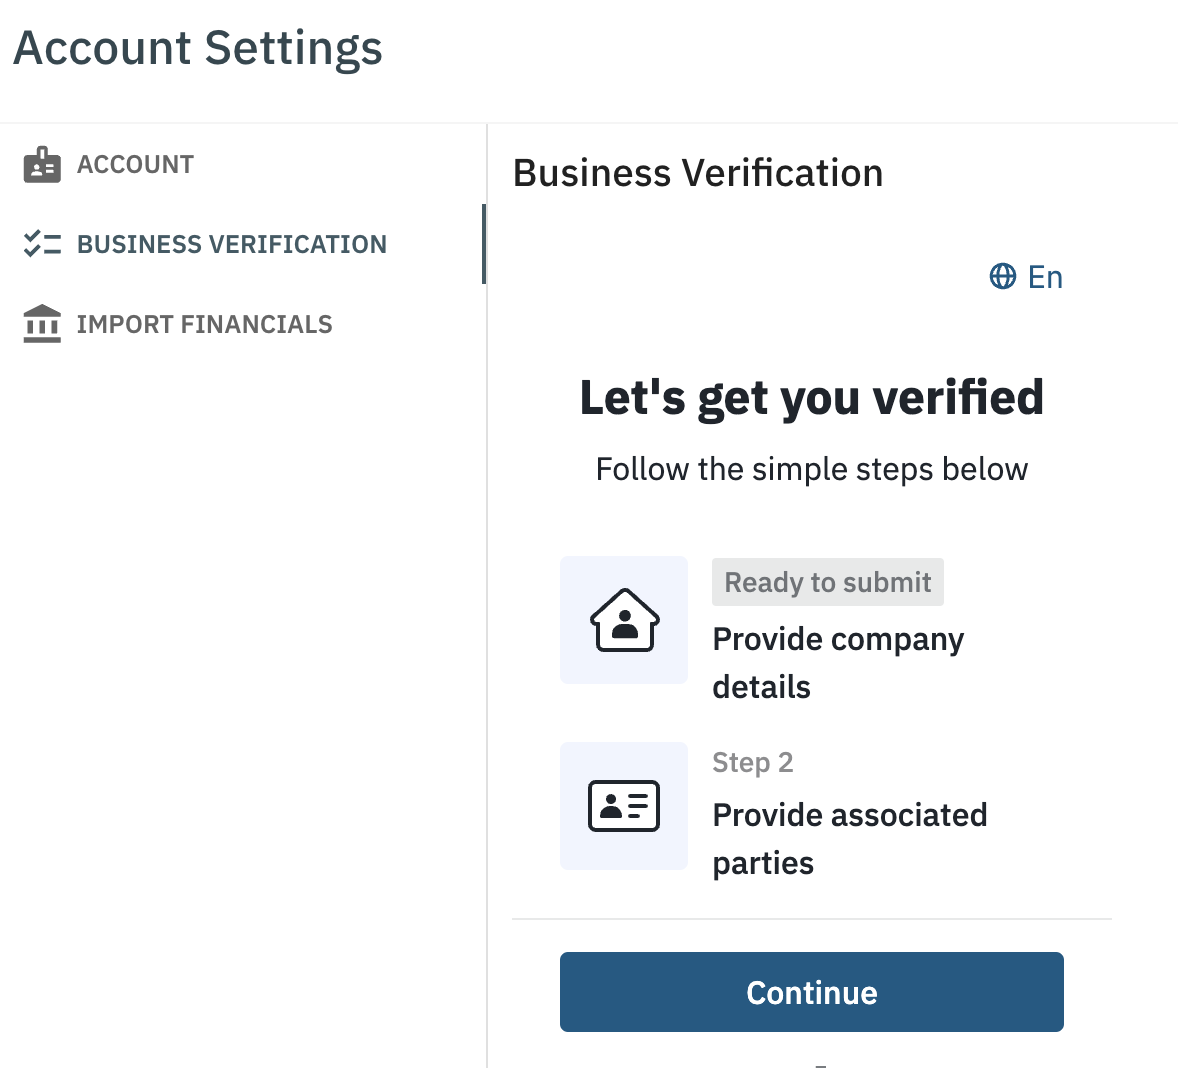Screen dimensions: 1178x1068
Task: Click the columned bank building icon in the sidebar
Action: click(41, 323)
